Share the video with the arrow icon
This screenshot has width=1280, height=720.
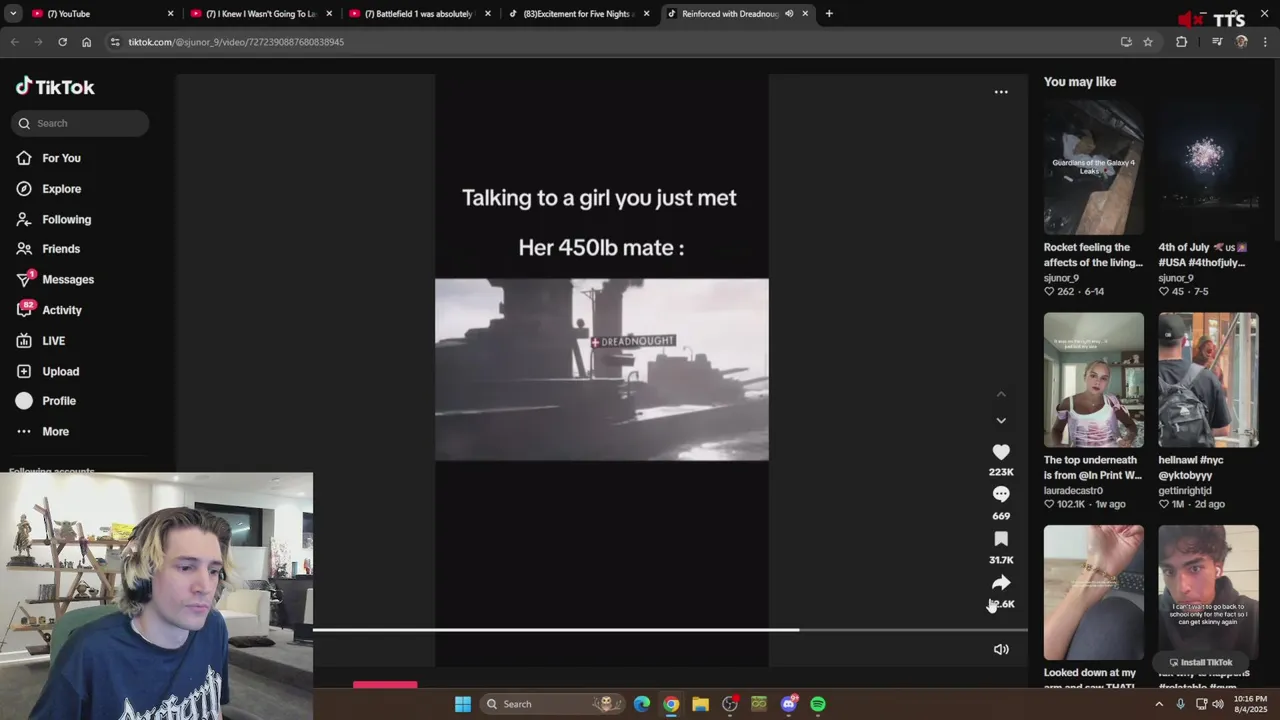tap(1001, 583)
